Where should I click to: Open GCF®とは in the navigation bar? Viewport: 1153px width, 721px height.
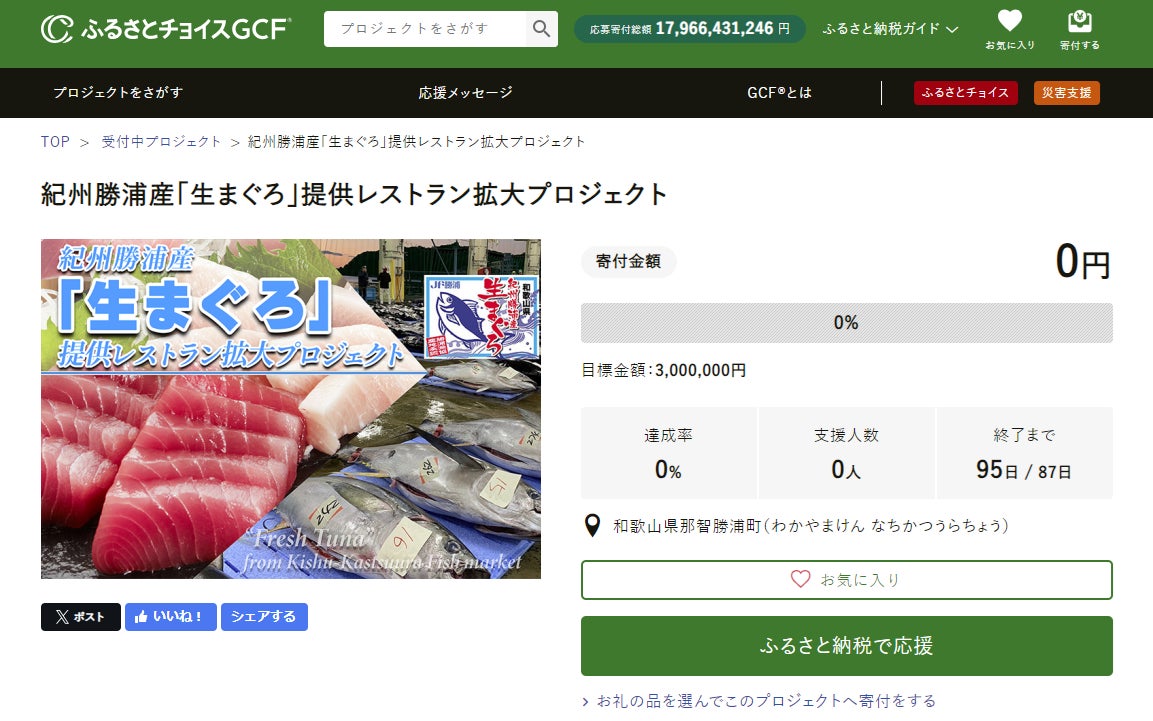[x=779, y=93]
